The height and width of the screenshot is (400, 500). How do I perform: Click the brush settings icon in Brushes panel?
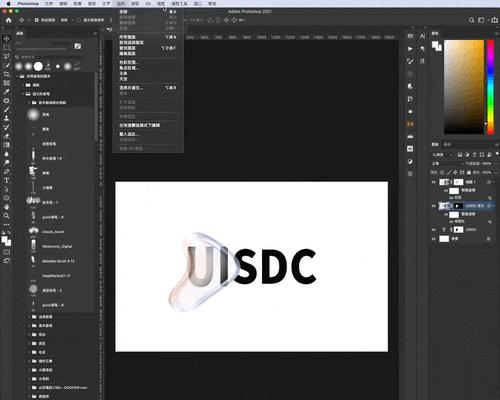point(78,46)
